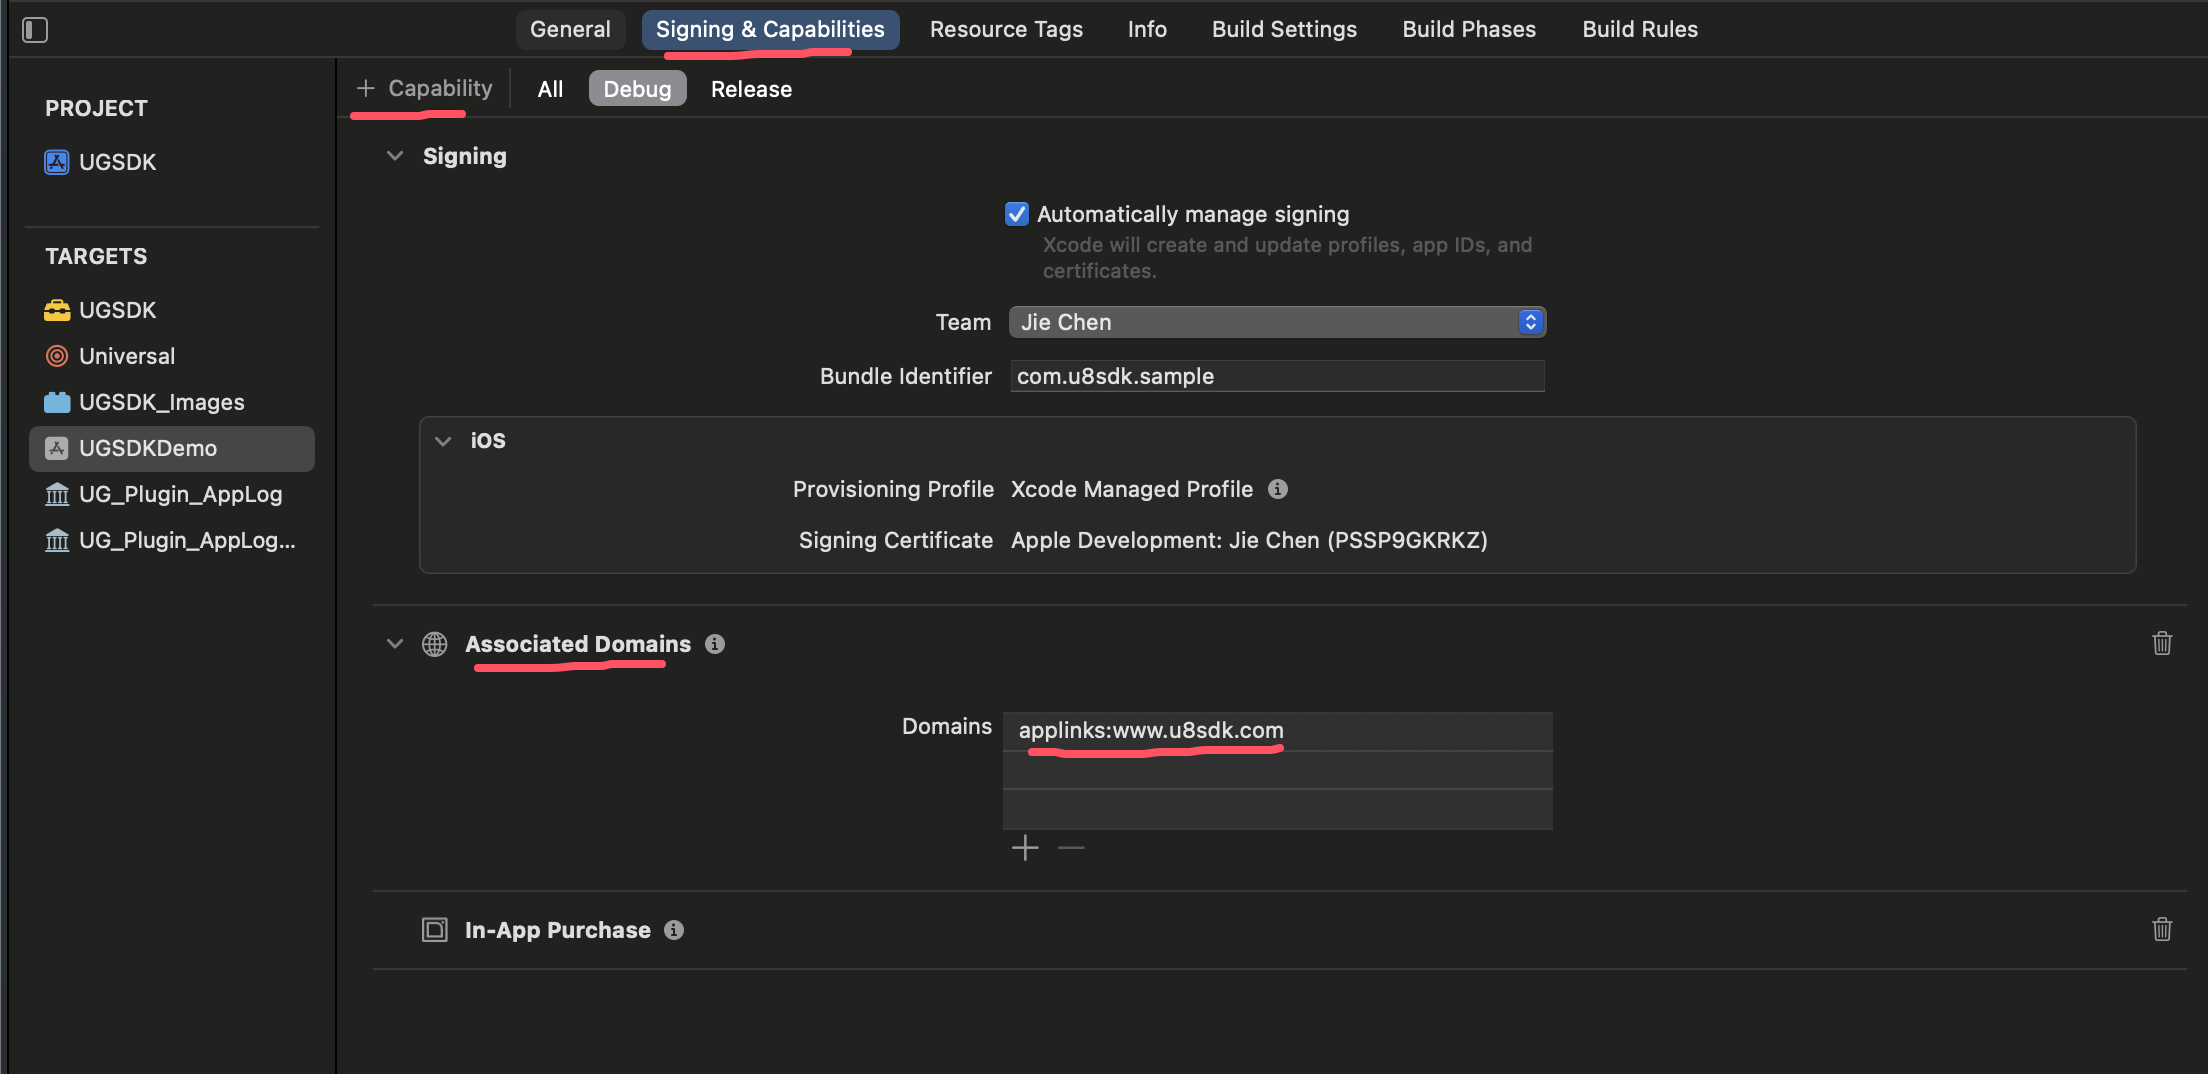Collapse the iOS signing group
2208x1074 pixels.
[x=443, y=441]
